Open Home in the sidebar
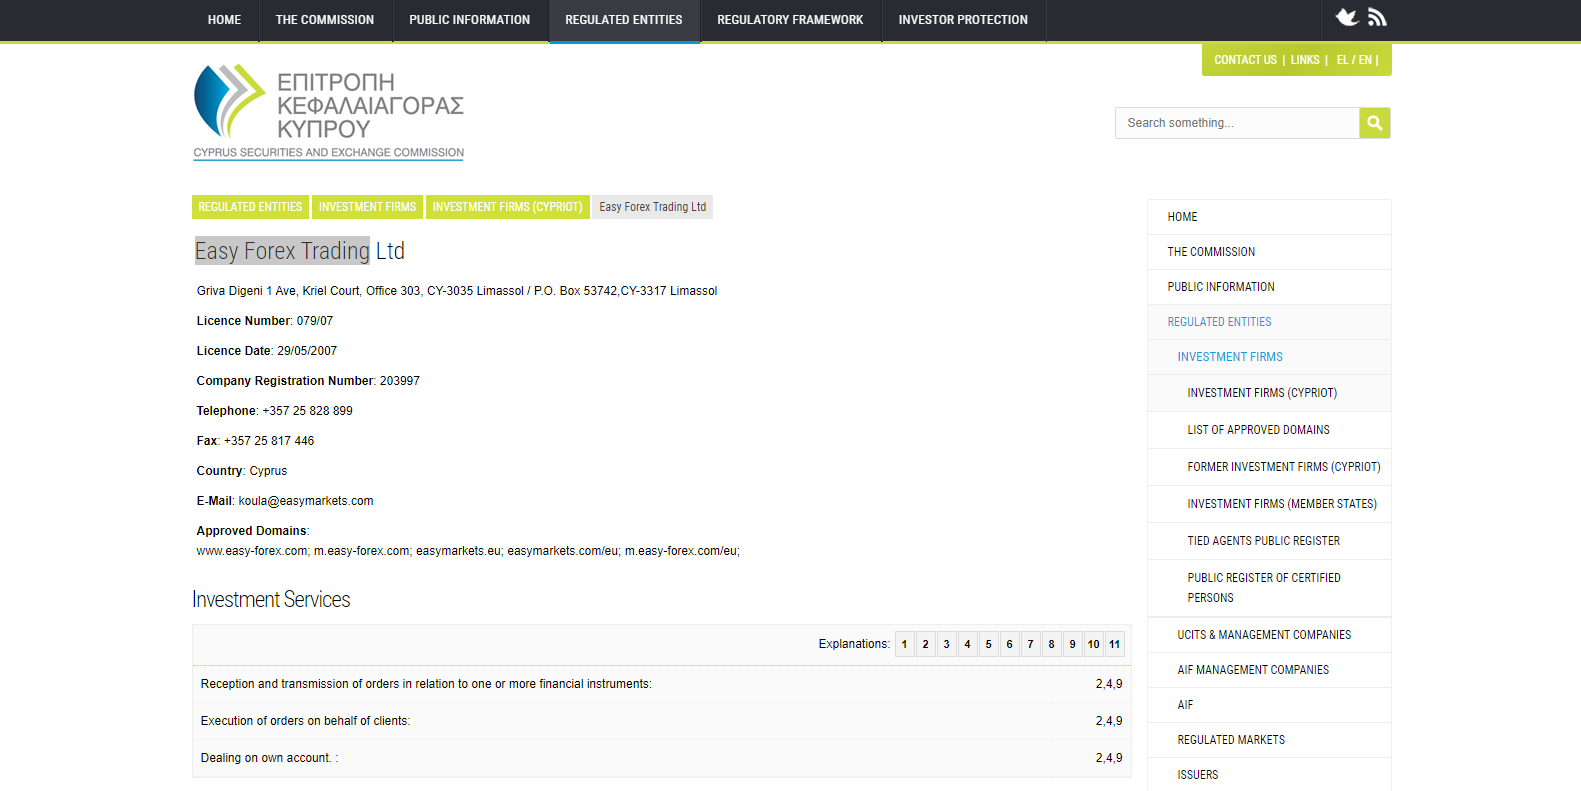Screen dimensions: 1581x791 pos(1269,217)
